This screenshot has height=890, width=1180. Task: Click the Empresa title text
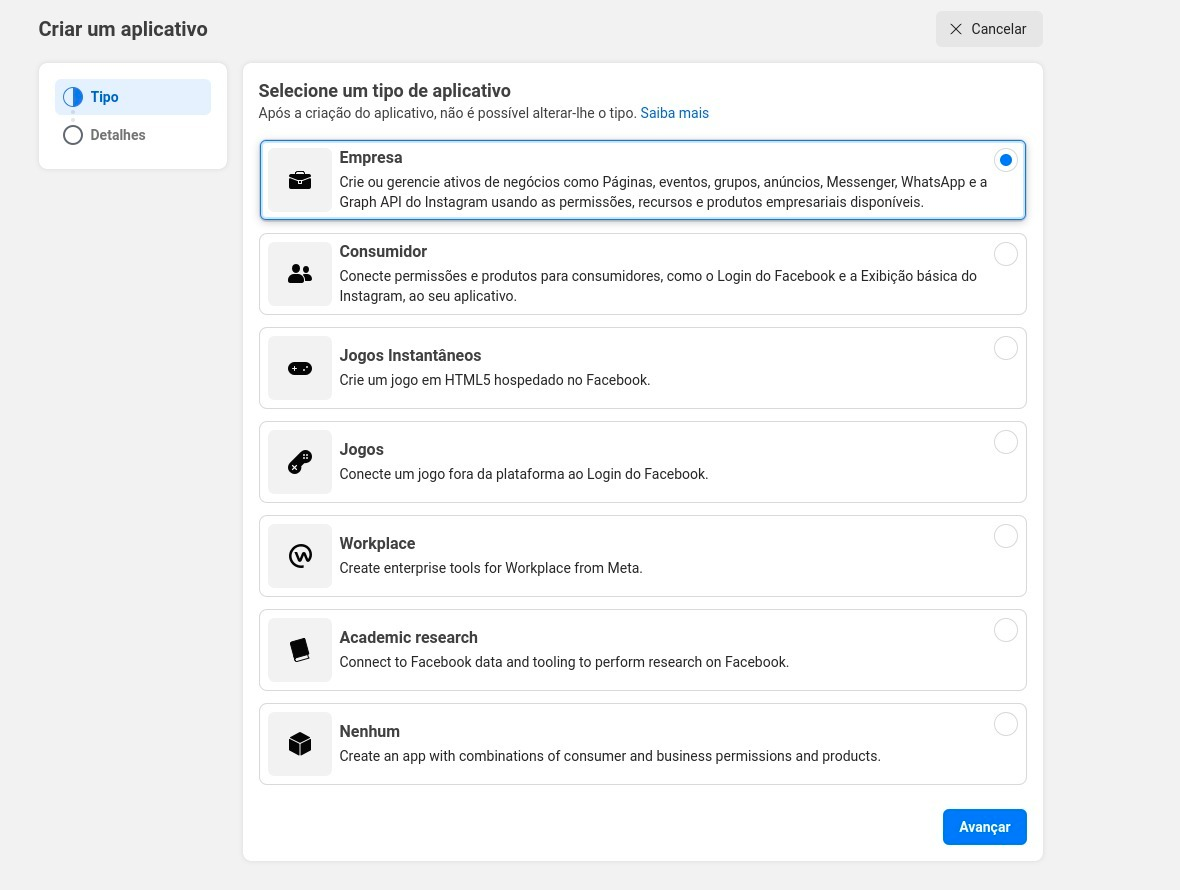(370, 157)
